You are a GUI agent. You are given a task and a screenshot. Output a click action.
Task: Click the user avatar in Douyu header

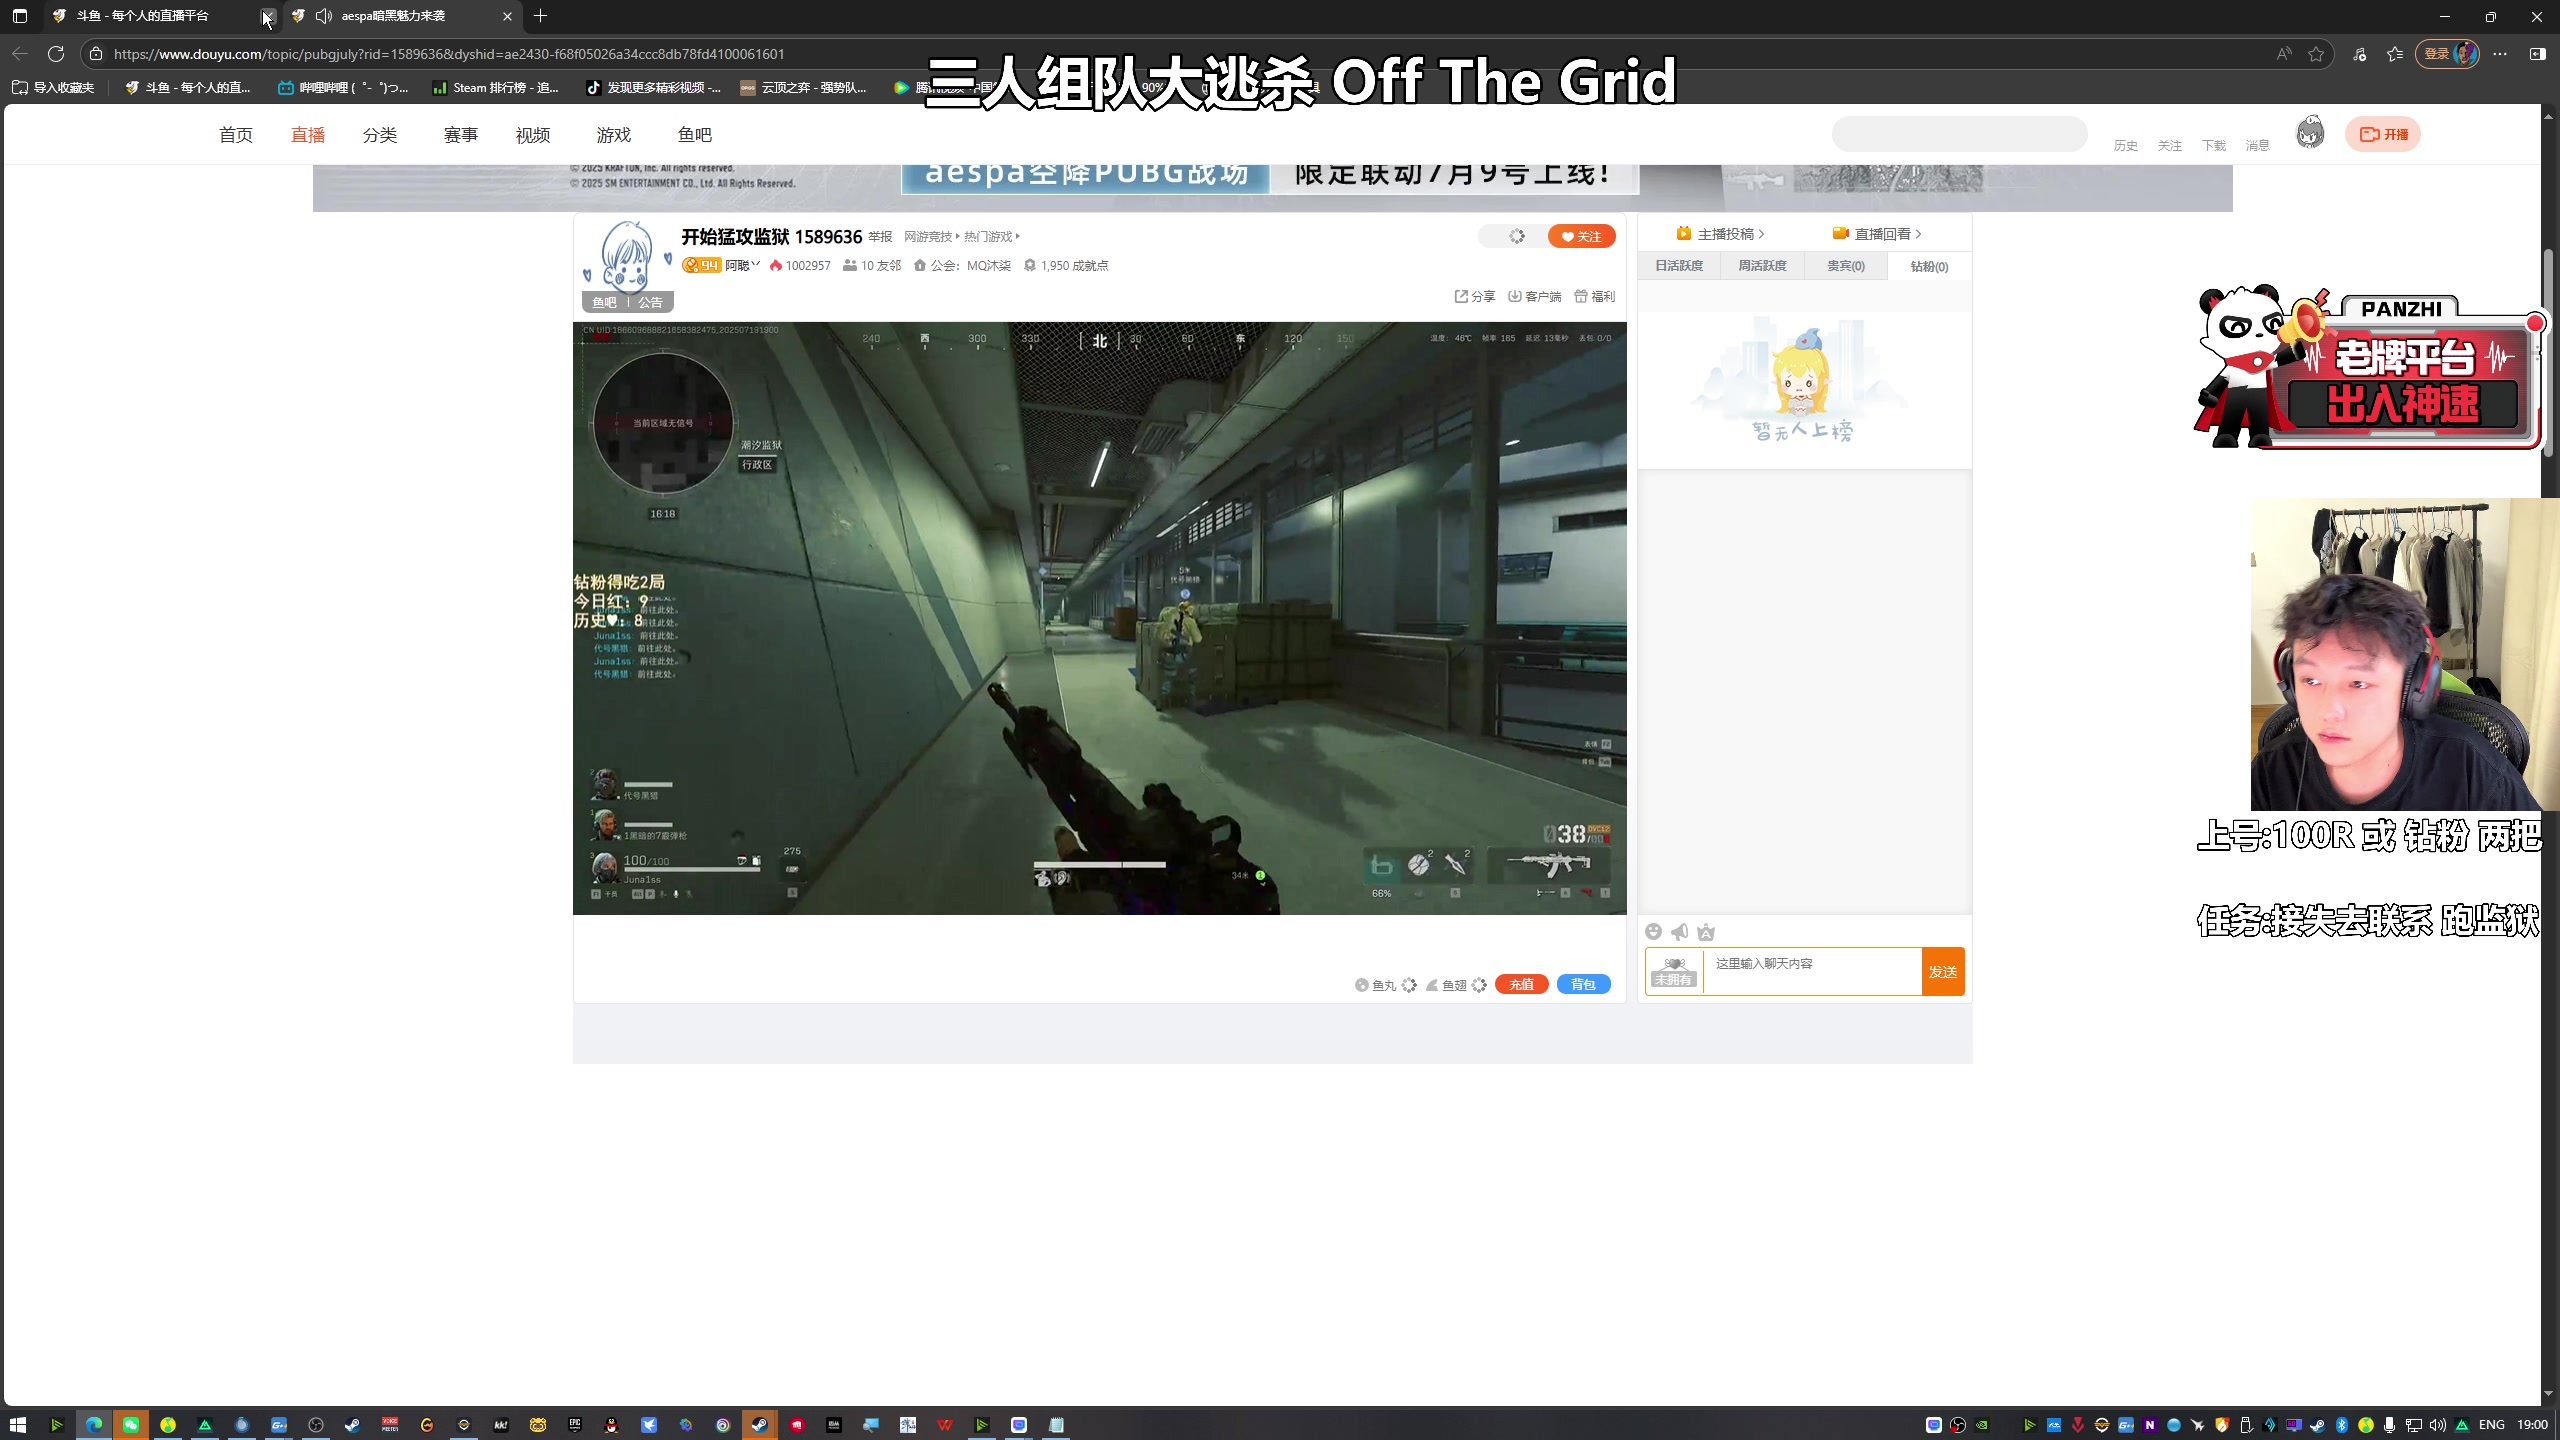[x=2310, y=133]
